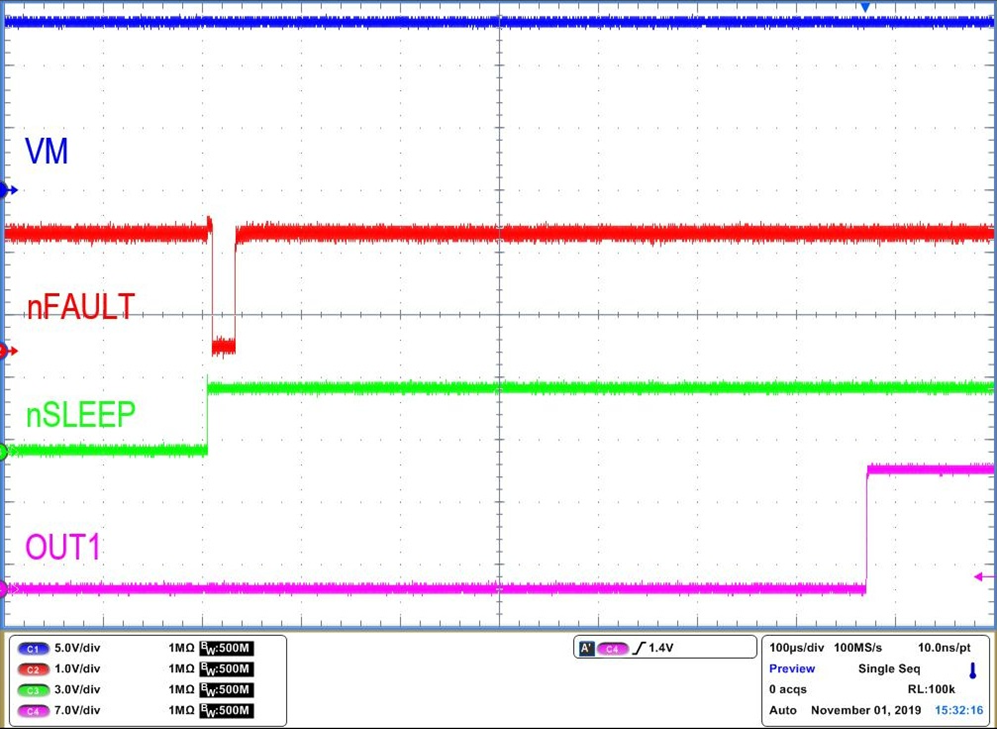
Task: Click the Auto trigger mode label
Action: (x=783, y=710)
